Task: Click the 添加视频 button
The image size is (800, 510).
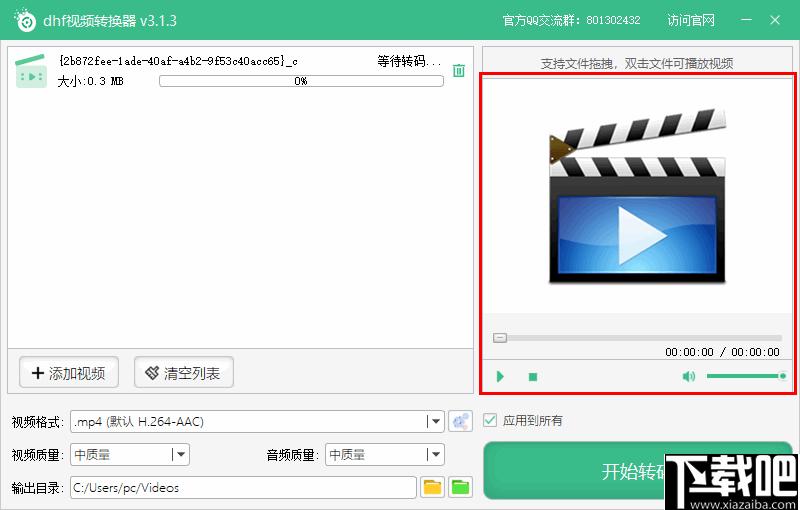Action: click(69, 373)
